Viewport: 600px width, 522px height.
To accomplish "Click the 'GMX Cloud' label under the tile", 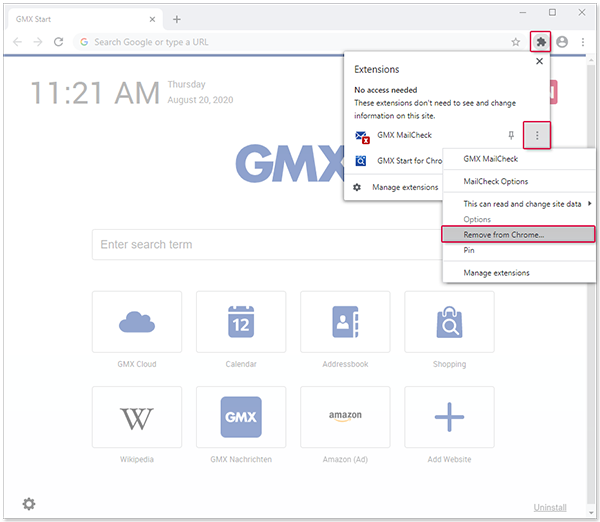I will tap(137, 364).
